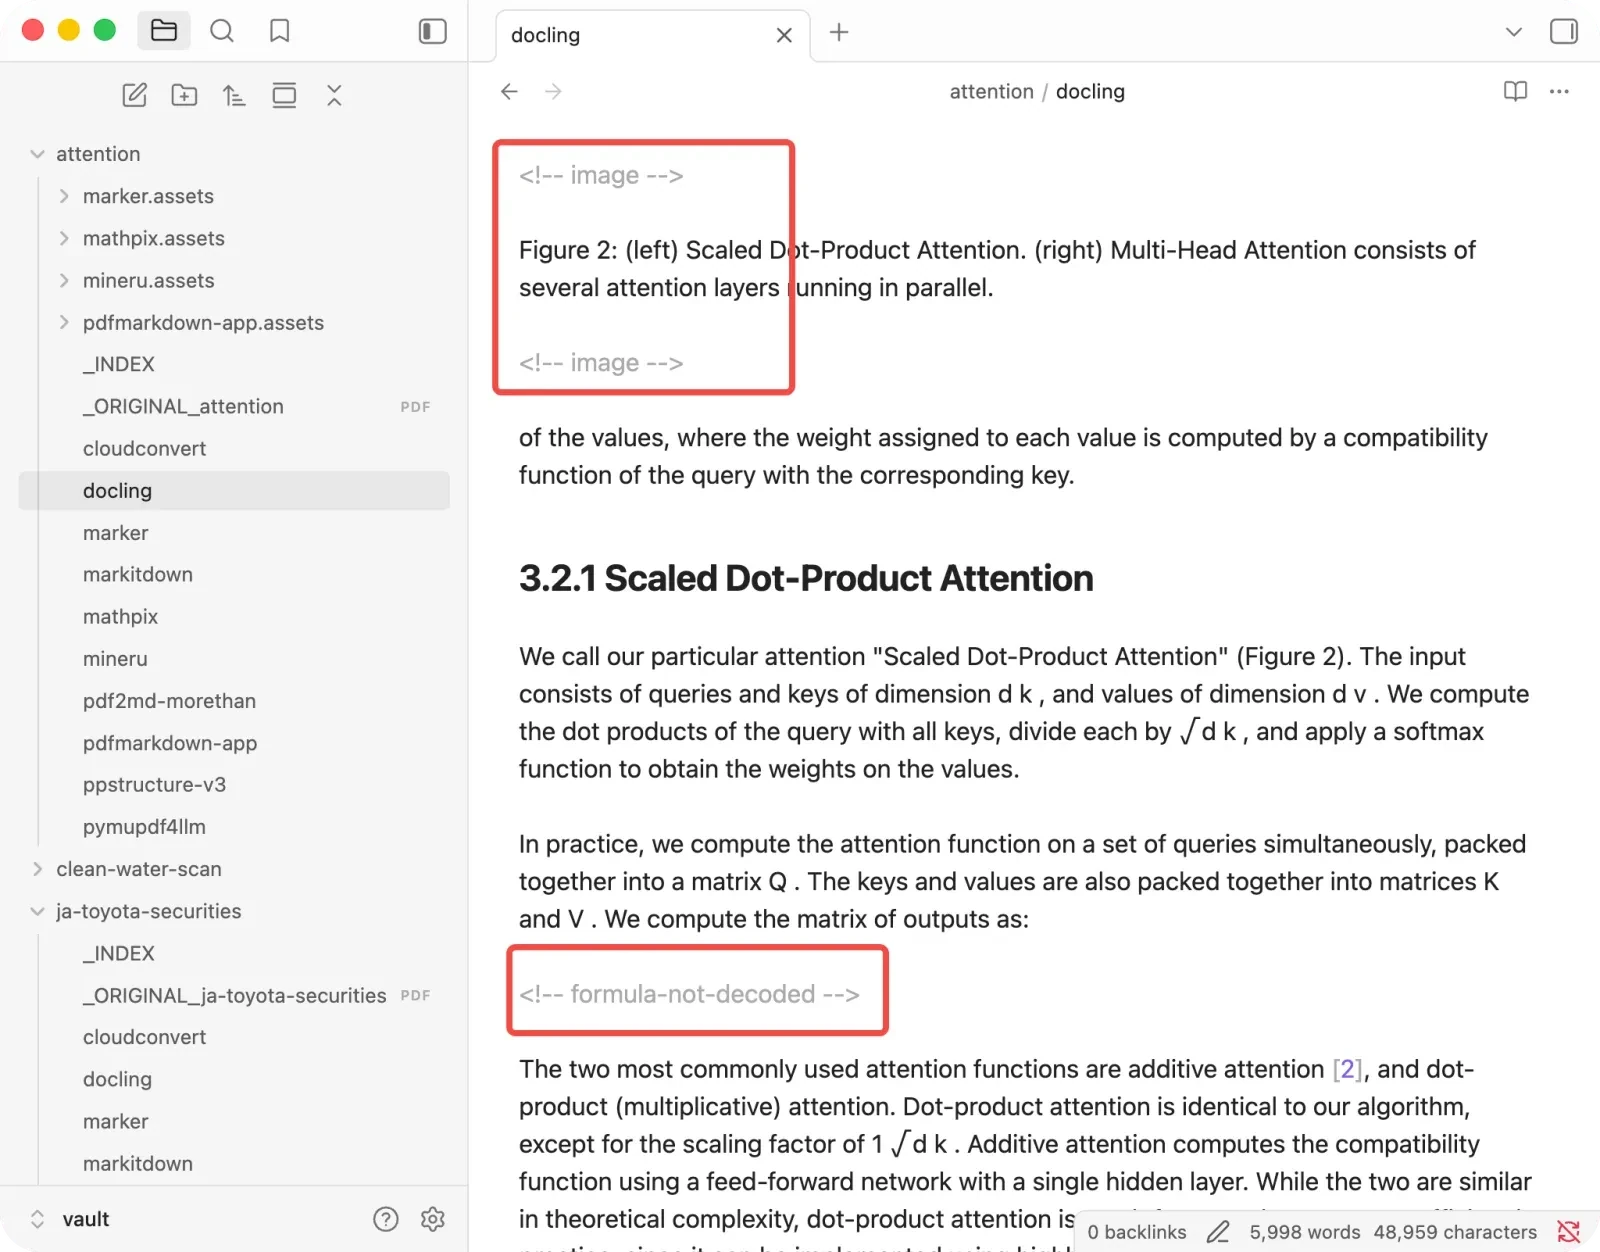Click attention breadcrumb link
1600x1252 pixels.
[991, 91]
